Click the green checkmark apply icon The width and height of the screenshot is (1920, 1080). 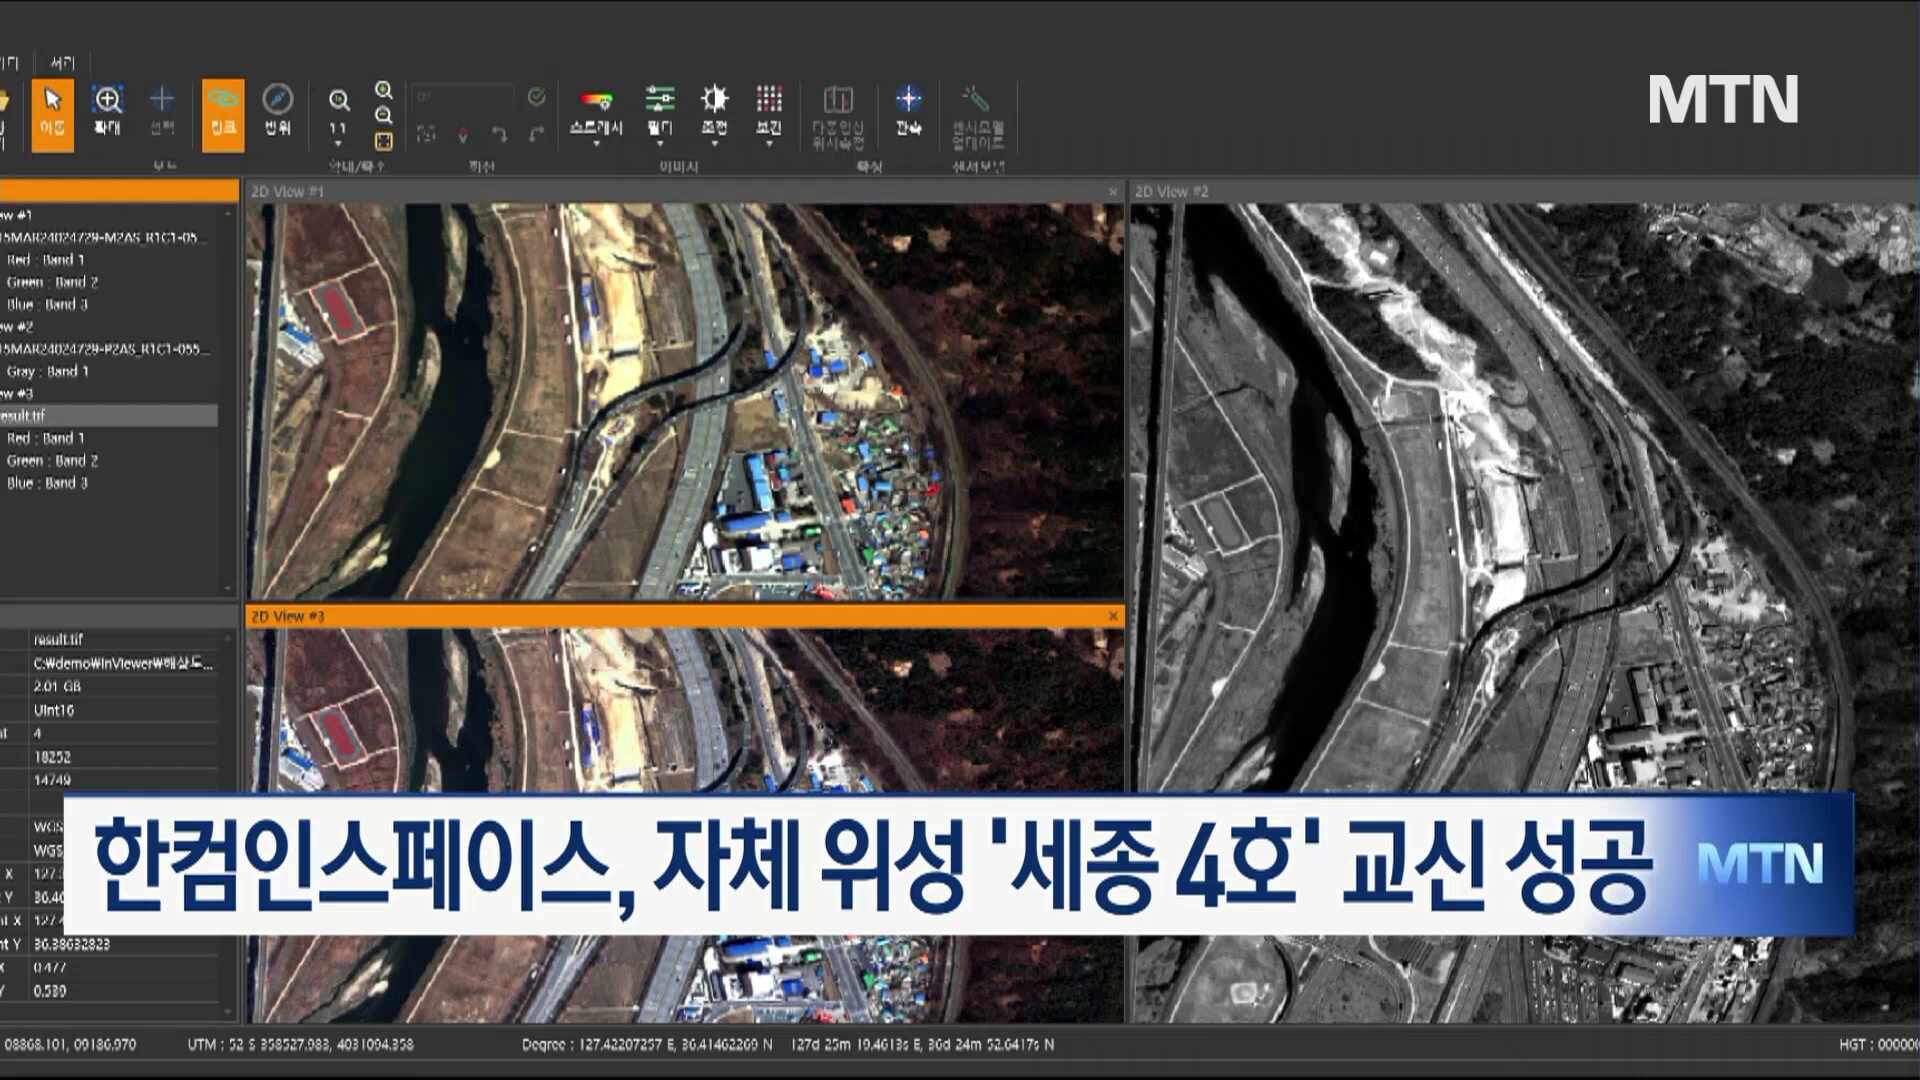[x=537, y=97]
